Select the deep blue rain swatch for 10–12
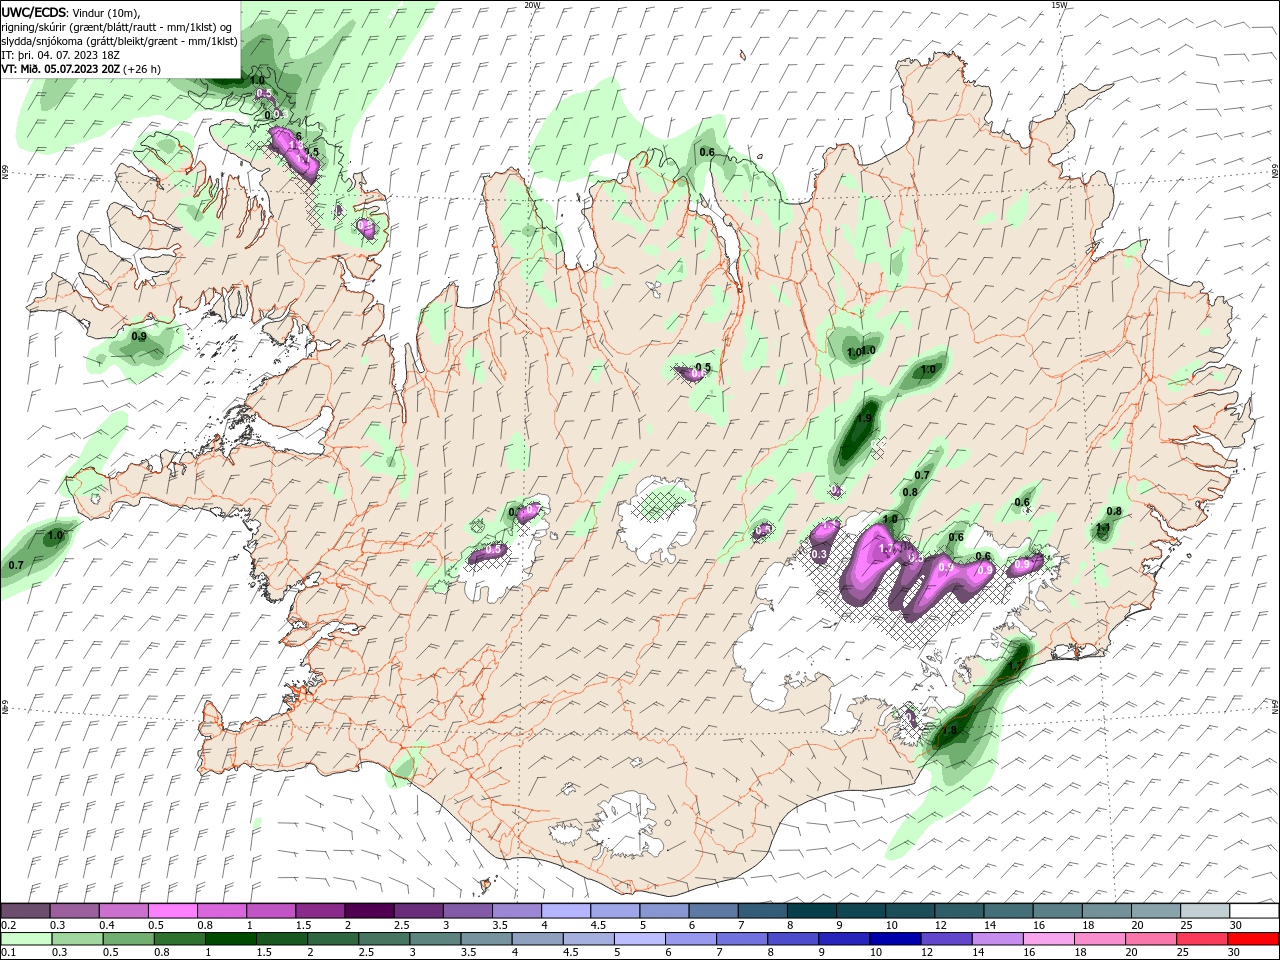The width and height of the screenshot is (1280, 960). coord(895,939)
